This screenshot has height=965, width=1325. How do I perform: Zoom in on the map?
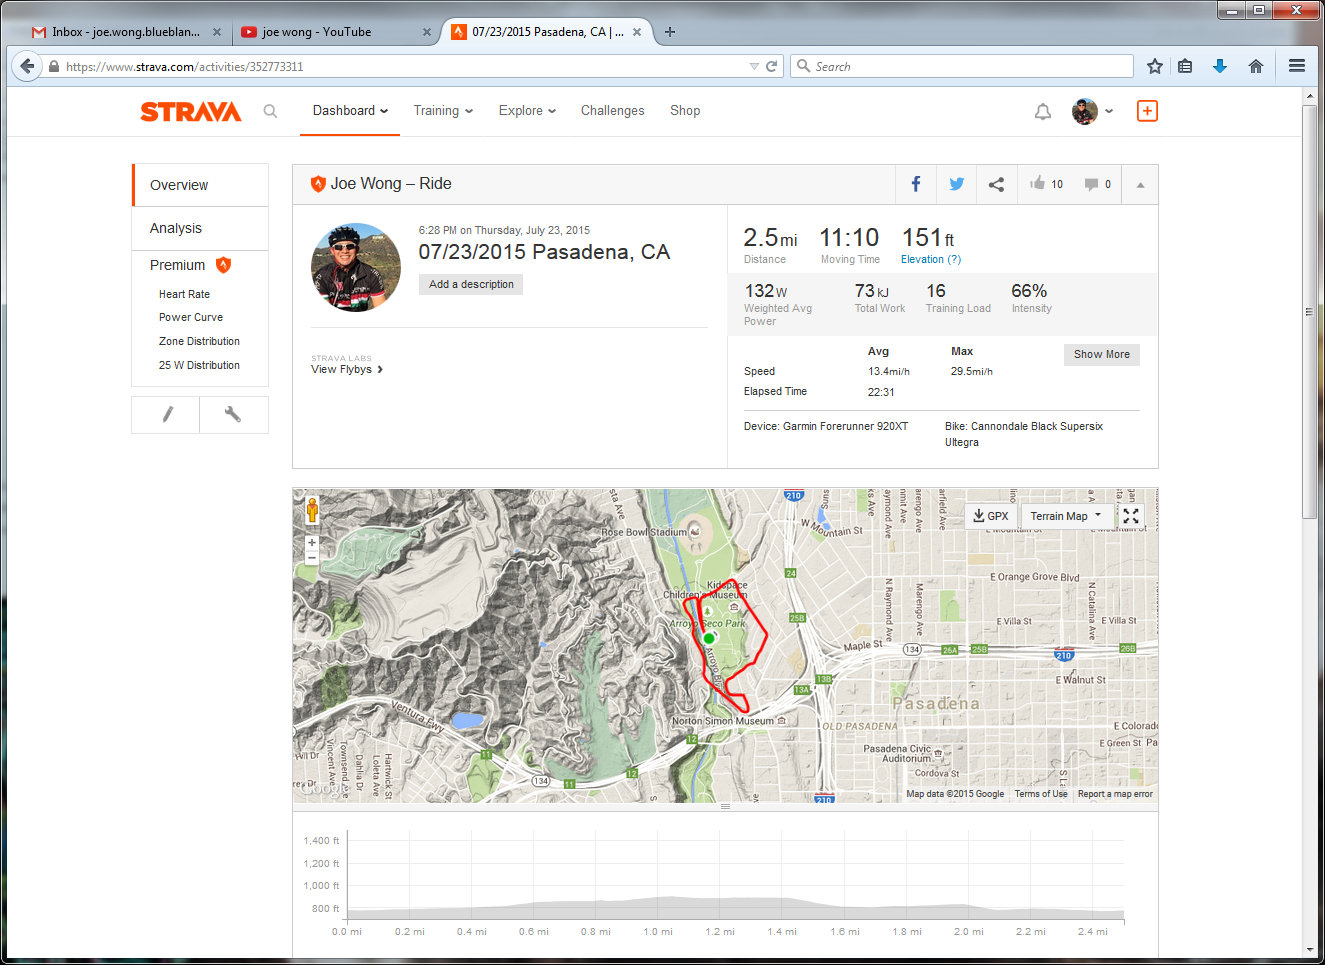[312, 542]
